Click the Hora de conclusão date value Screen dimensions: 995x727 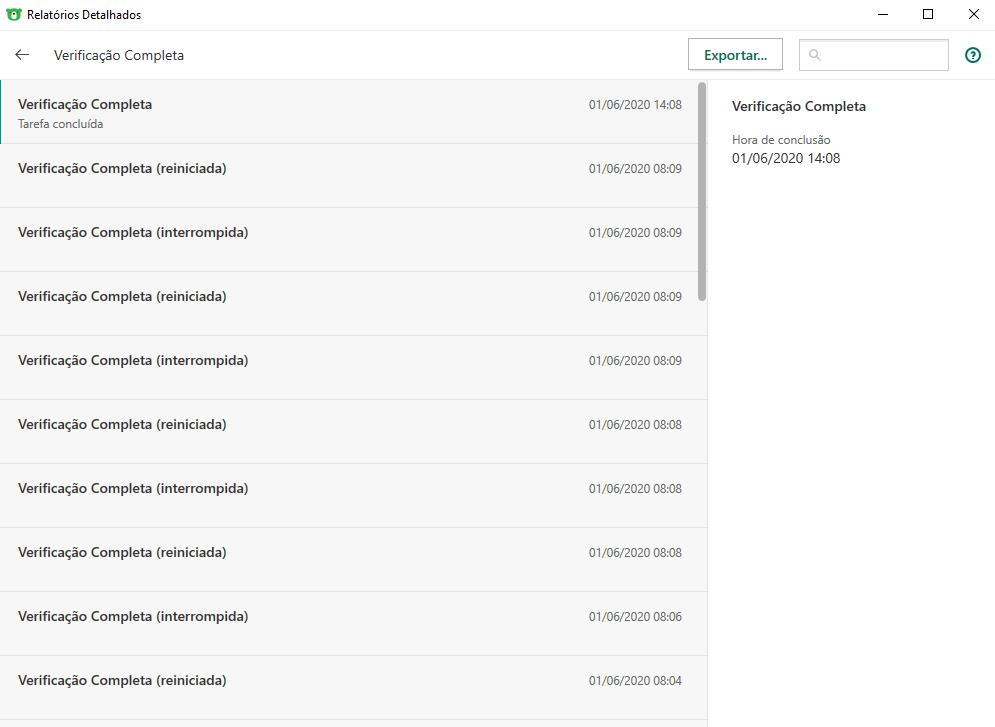(786, 158)
